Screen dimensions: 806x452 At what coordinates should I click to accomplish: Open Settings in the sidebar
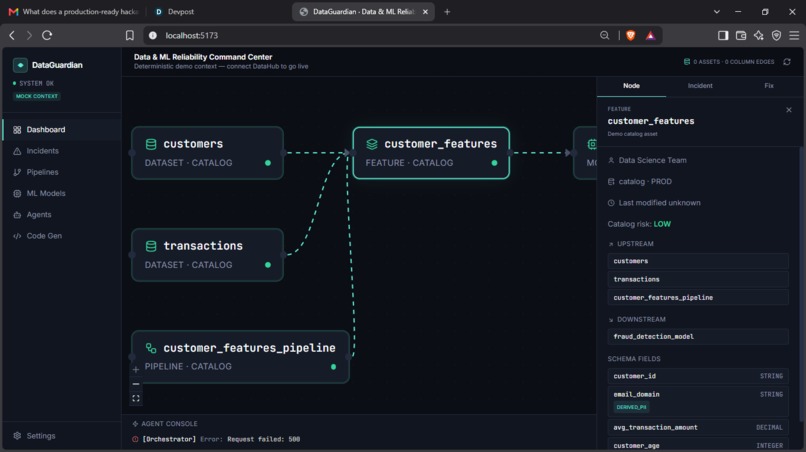pos(62,436)
